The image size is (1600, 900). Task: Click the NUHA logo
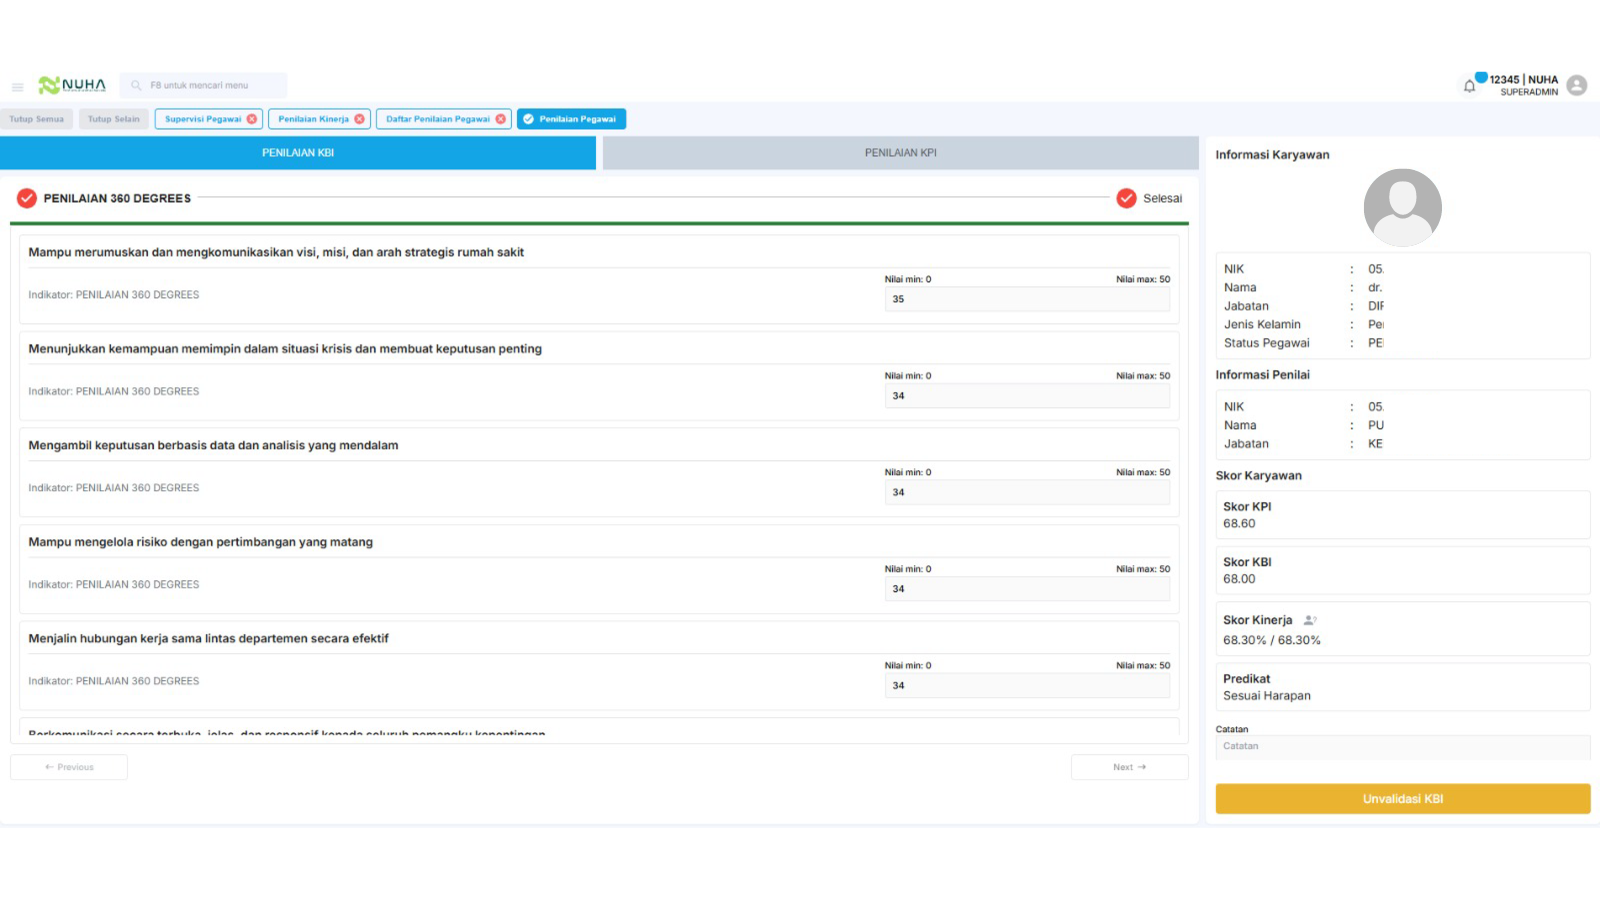click(72, 85)
